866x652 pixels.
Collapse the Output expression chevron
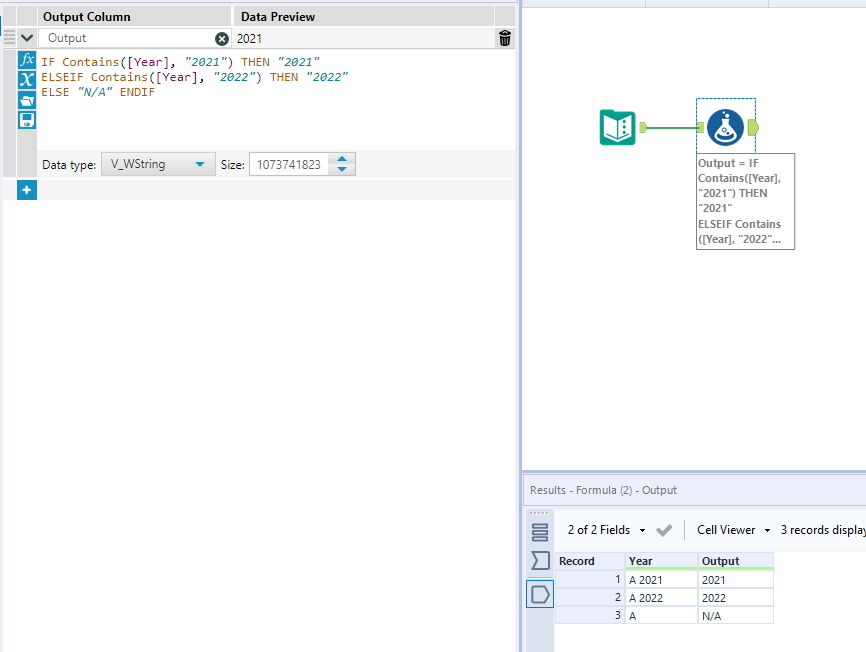(27, 38)
